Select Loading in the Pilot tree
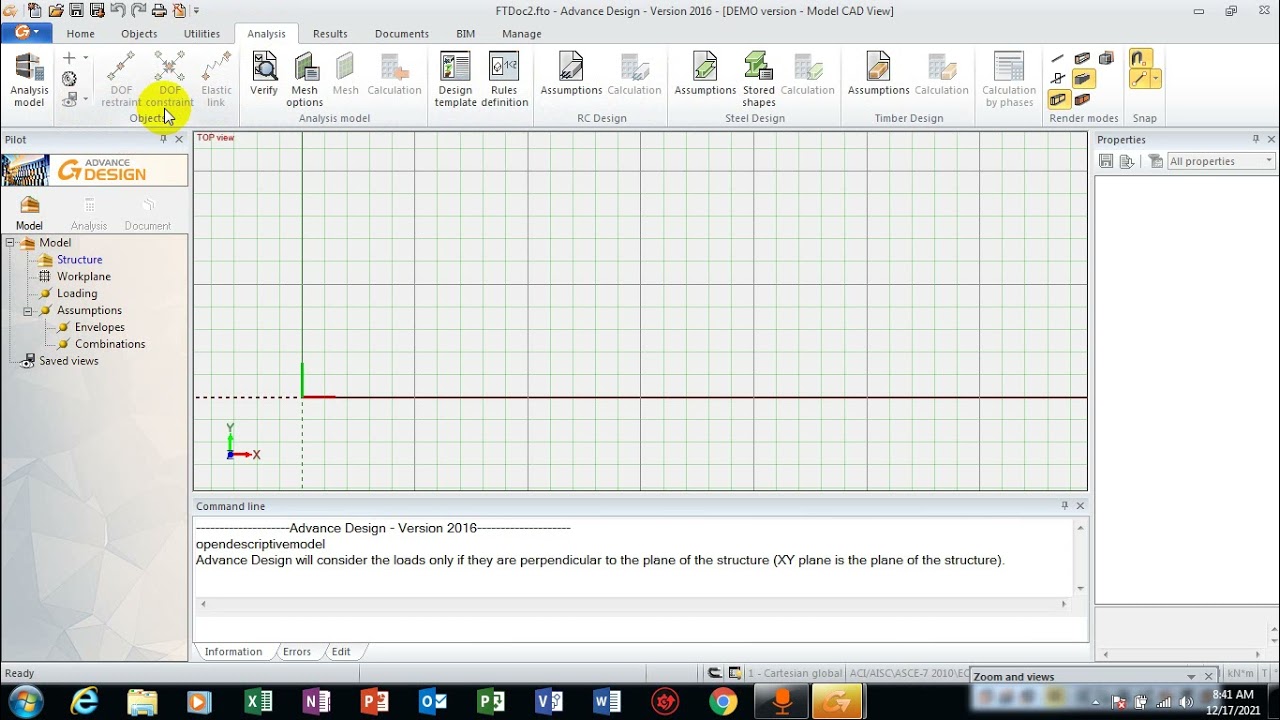The image size is (1280, 720). (77, 294)
